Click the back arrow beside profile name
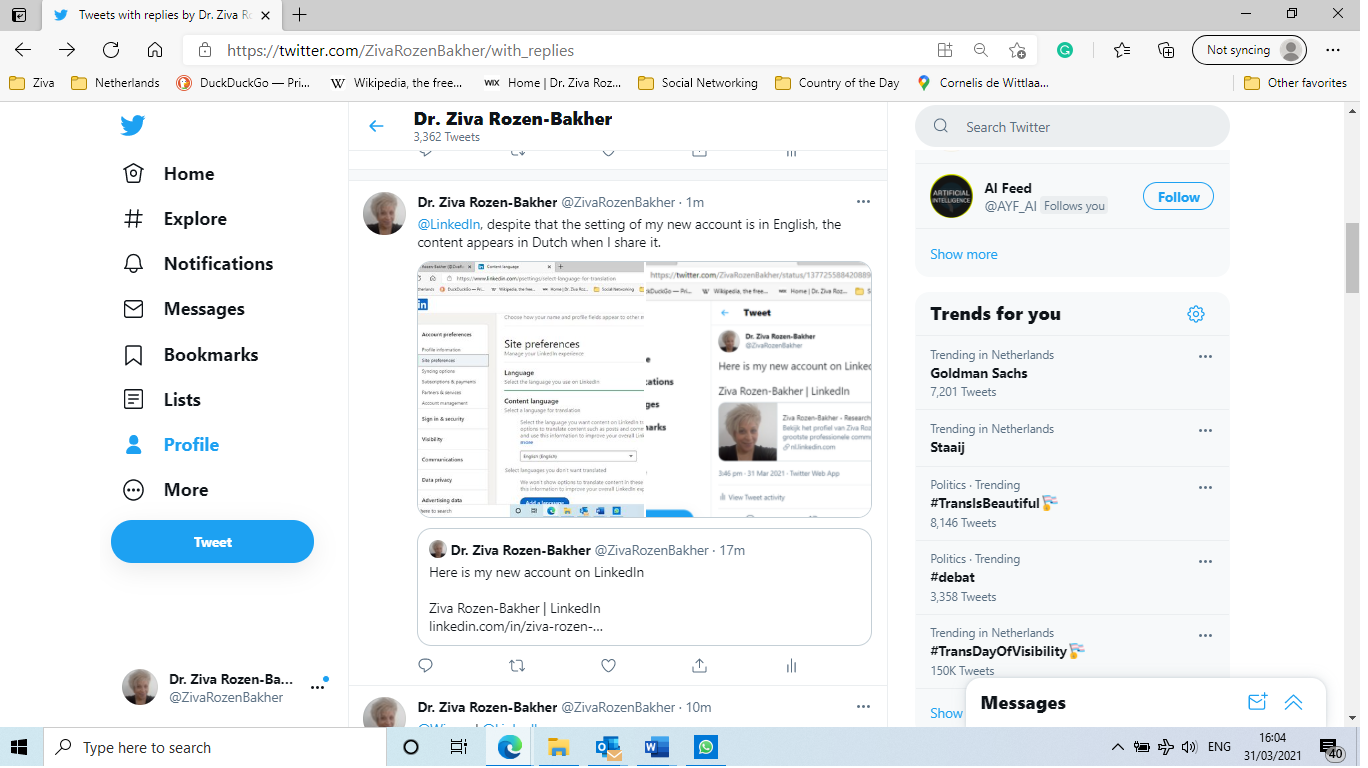The image size is (1368, 768). [376, 126]
